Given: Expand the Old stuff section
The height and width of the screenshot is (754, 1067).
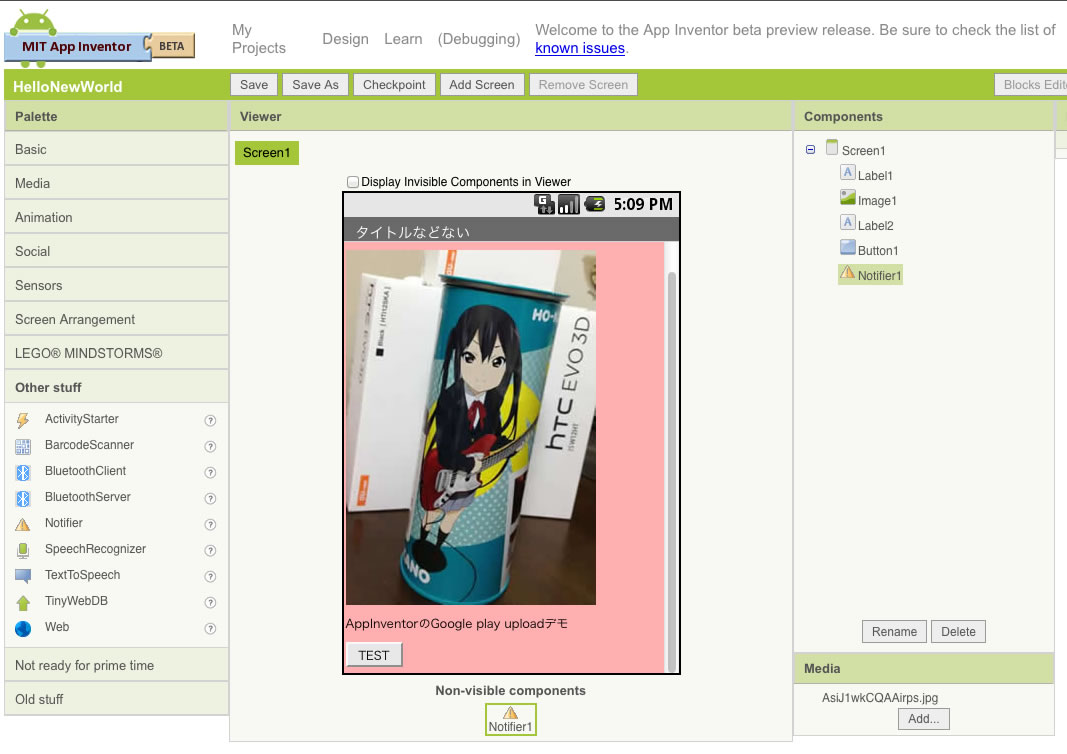Looking at the screenshot, I should [116, 699].
